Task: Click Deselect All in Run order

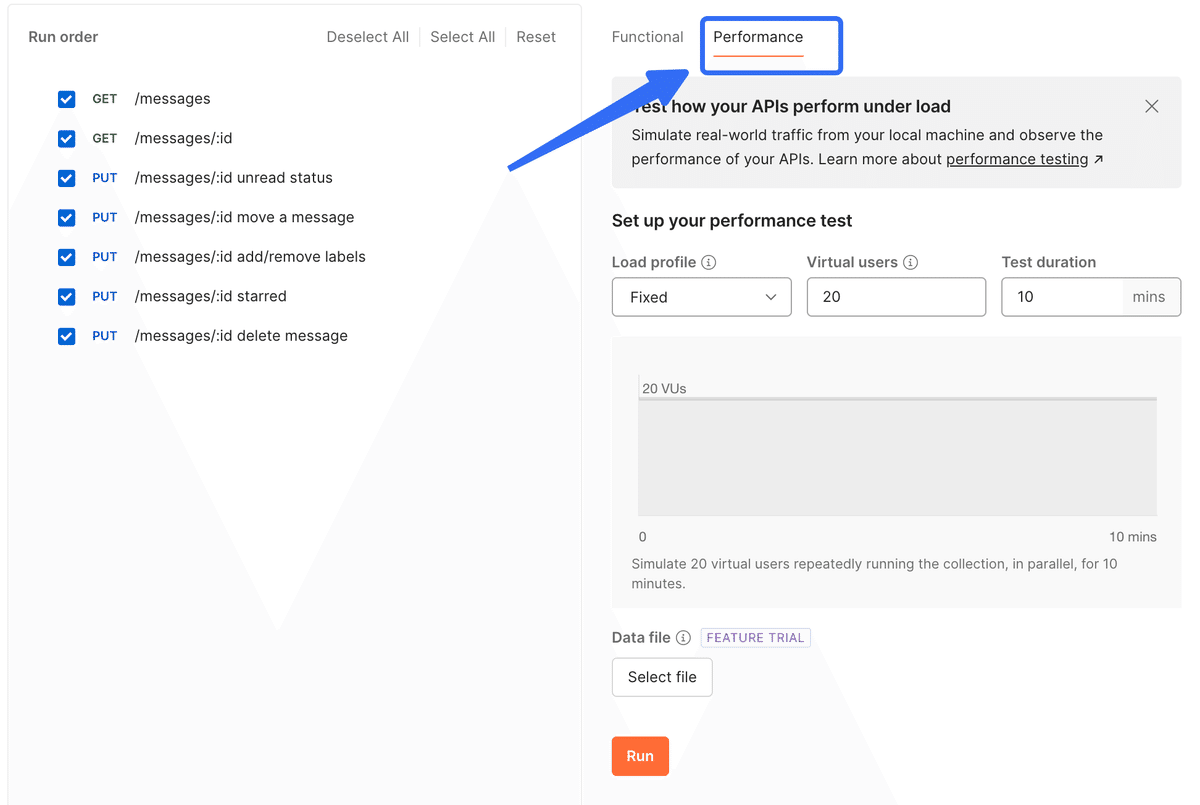Action: pyautogui.click(x=368, y=37)
